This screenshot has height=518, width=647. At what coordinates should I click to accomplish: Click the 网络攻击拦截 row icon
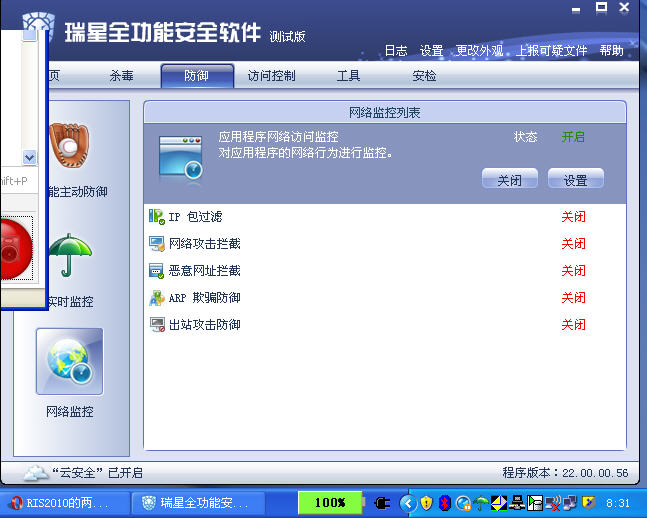click(156, 244)
